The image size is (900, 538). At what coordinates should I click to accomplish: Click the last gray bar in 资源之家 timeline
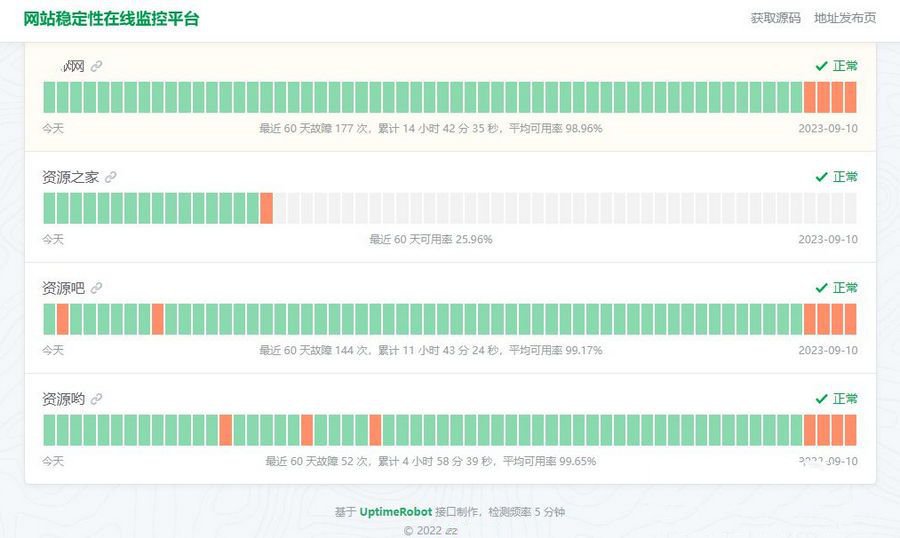tap(850, 208)
